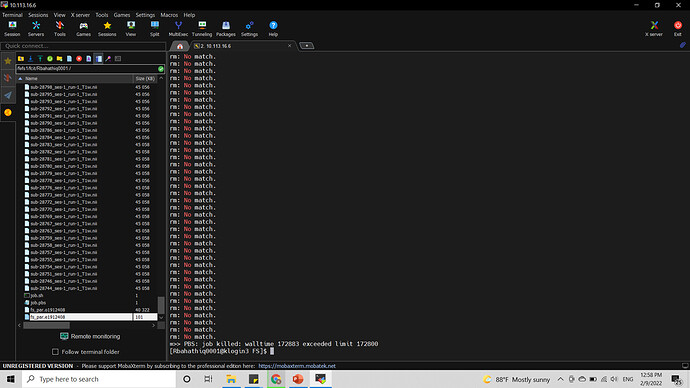Open the Sessions menu
This screenshot has width=690, height=388.
[x=38, y=15]
